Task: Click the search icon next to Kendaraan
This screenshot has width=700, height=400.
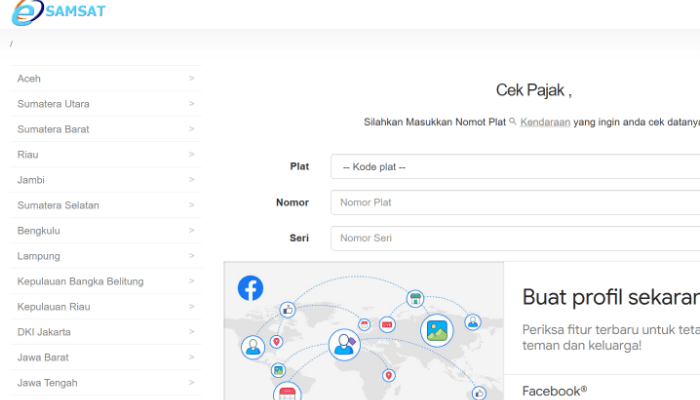Action: click(x=512, y=121)
